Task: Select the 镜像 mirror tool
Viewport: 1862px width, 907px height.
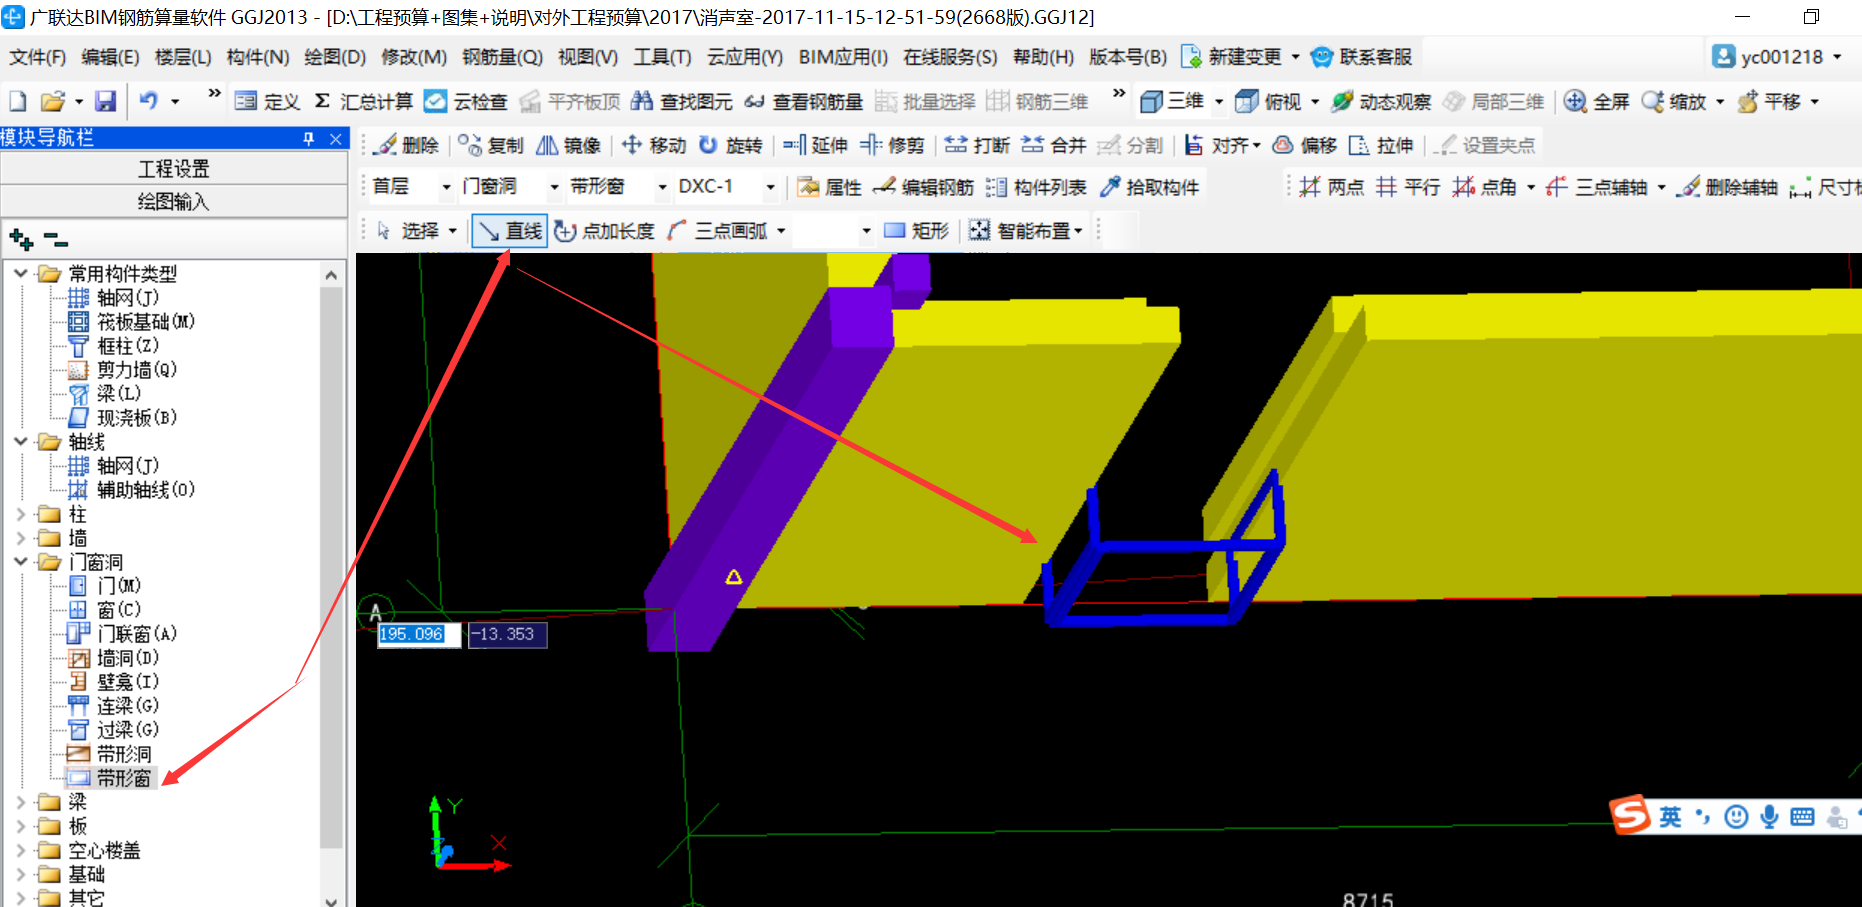Action: point(568,145)
